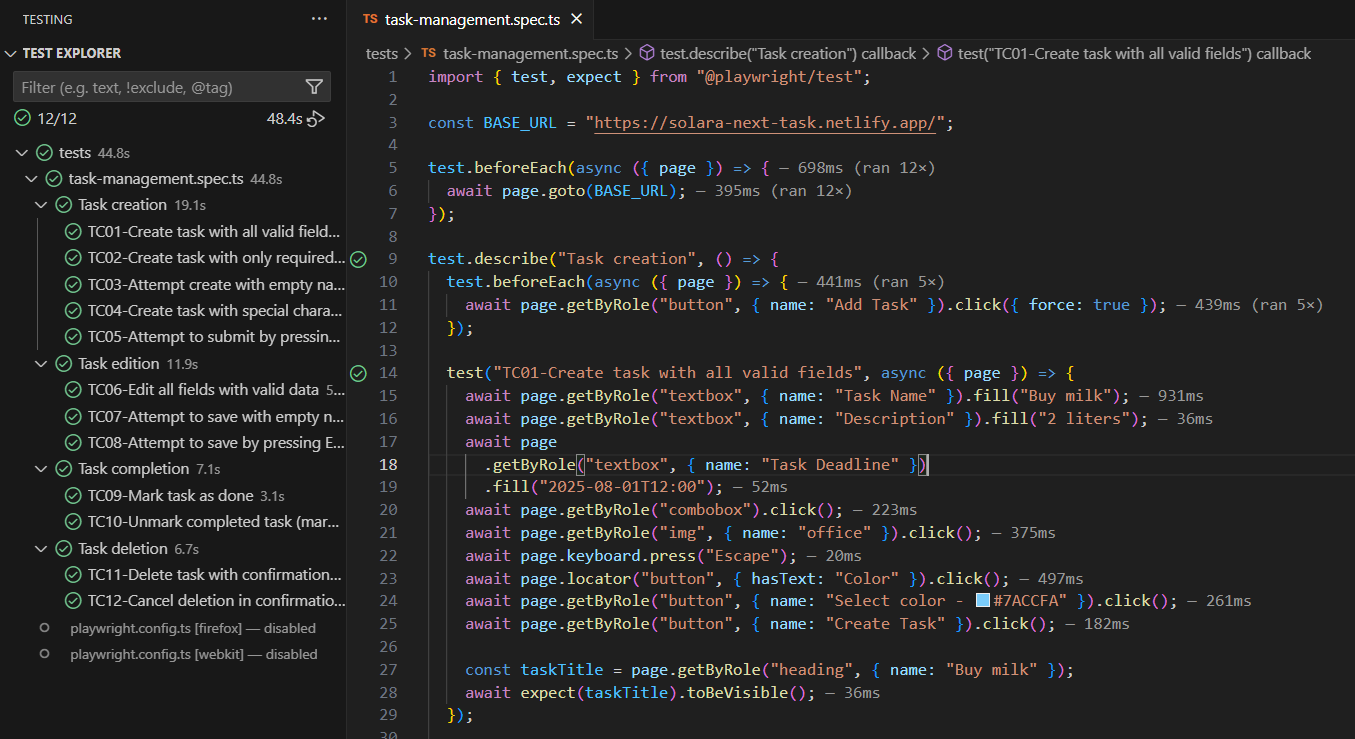Collapse the task-management.spec.ts tree node

coord(32,179)
